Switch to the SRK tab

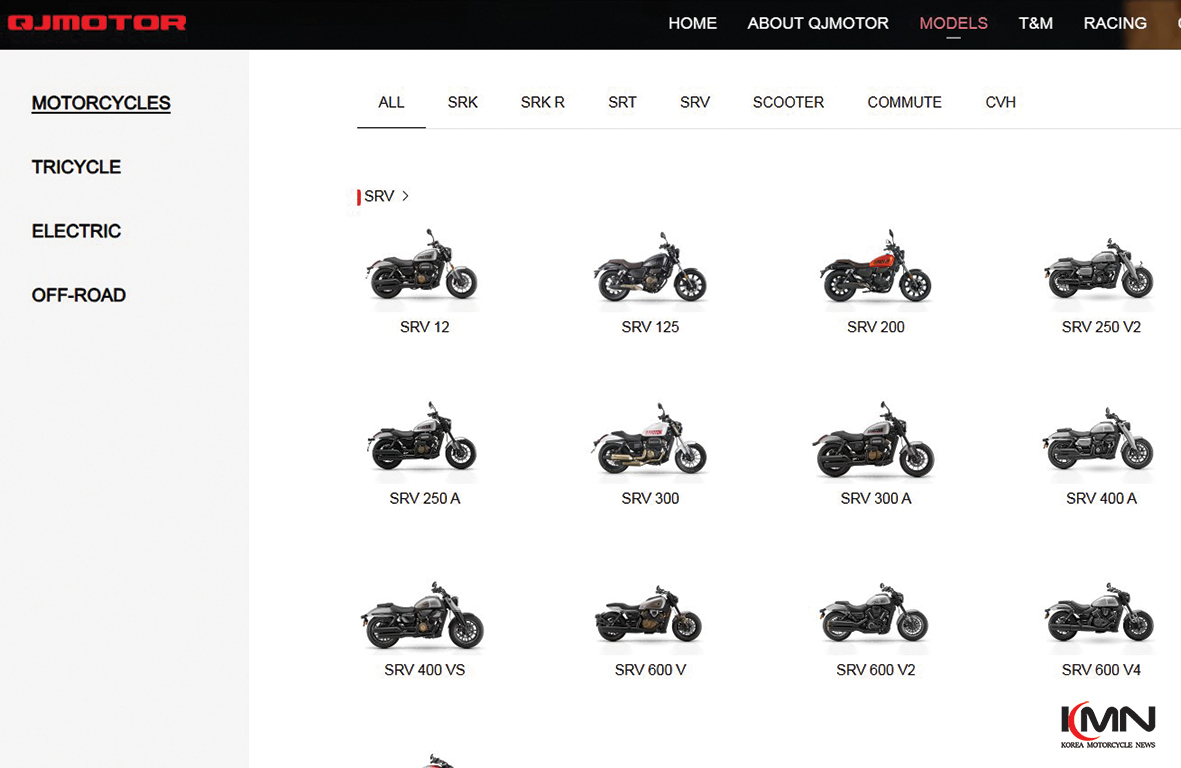pos(462,102)
